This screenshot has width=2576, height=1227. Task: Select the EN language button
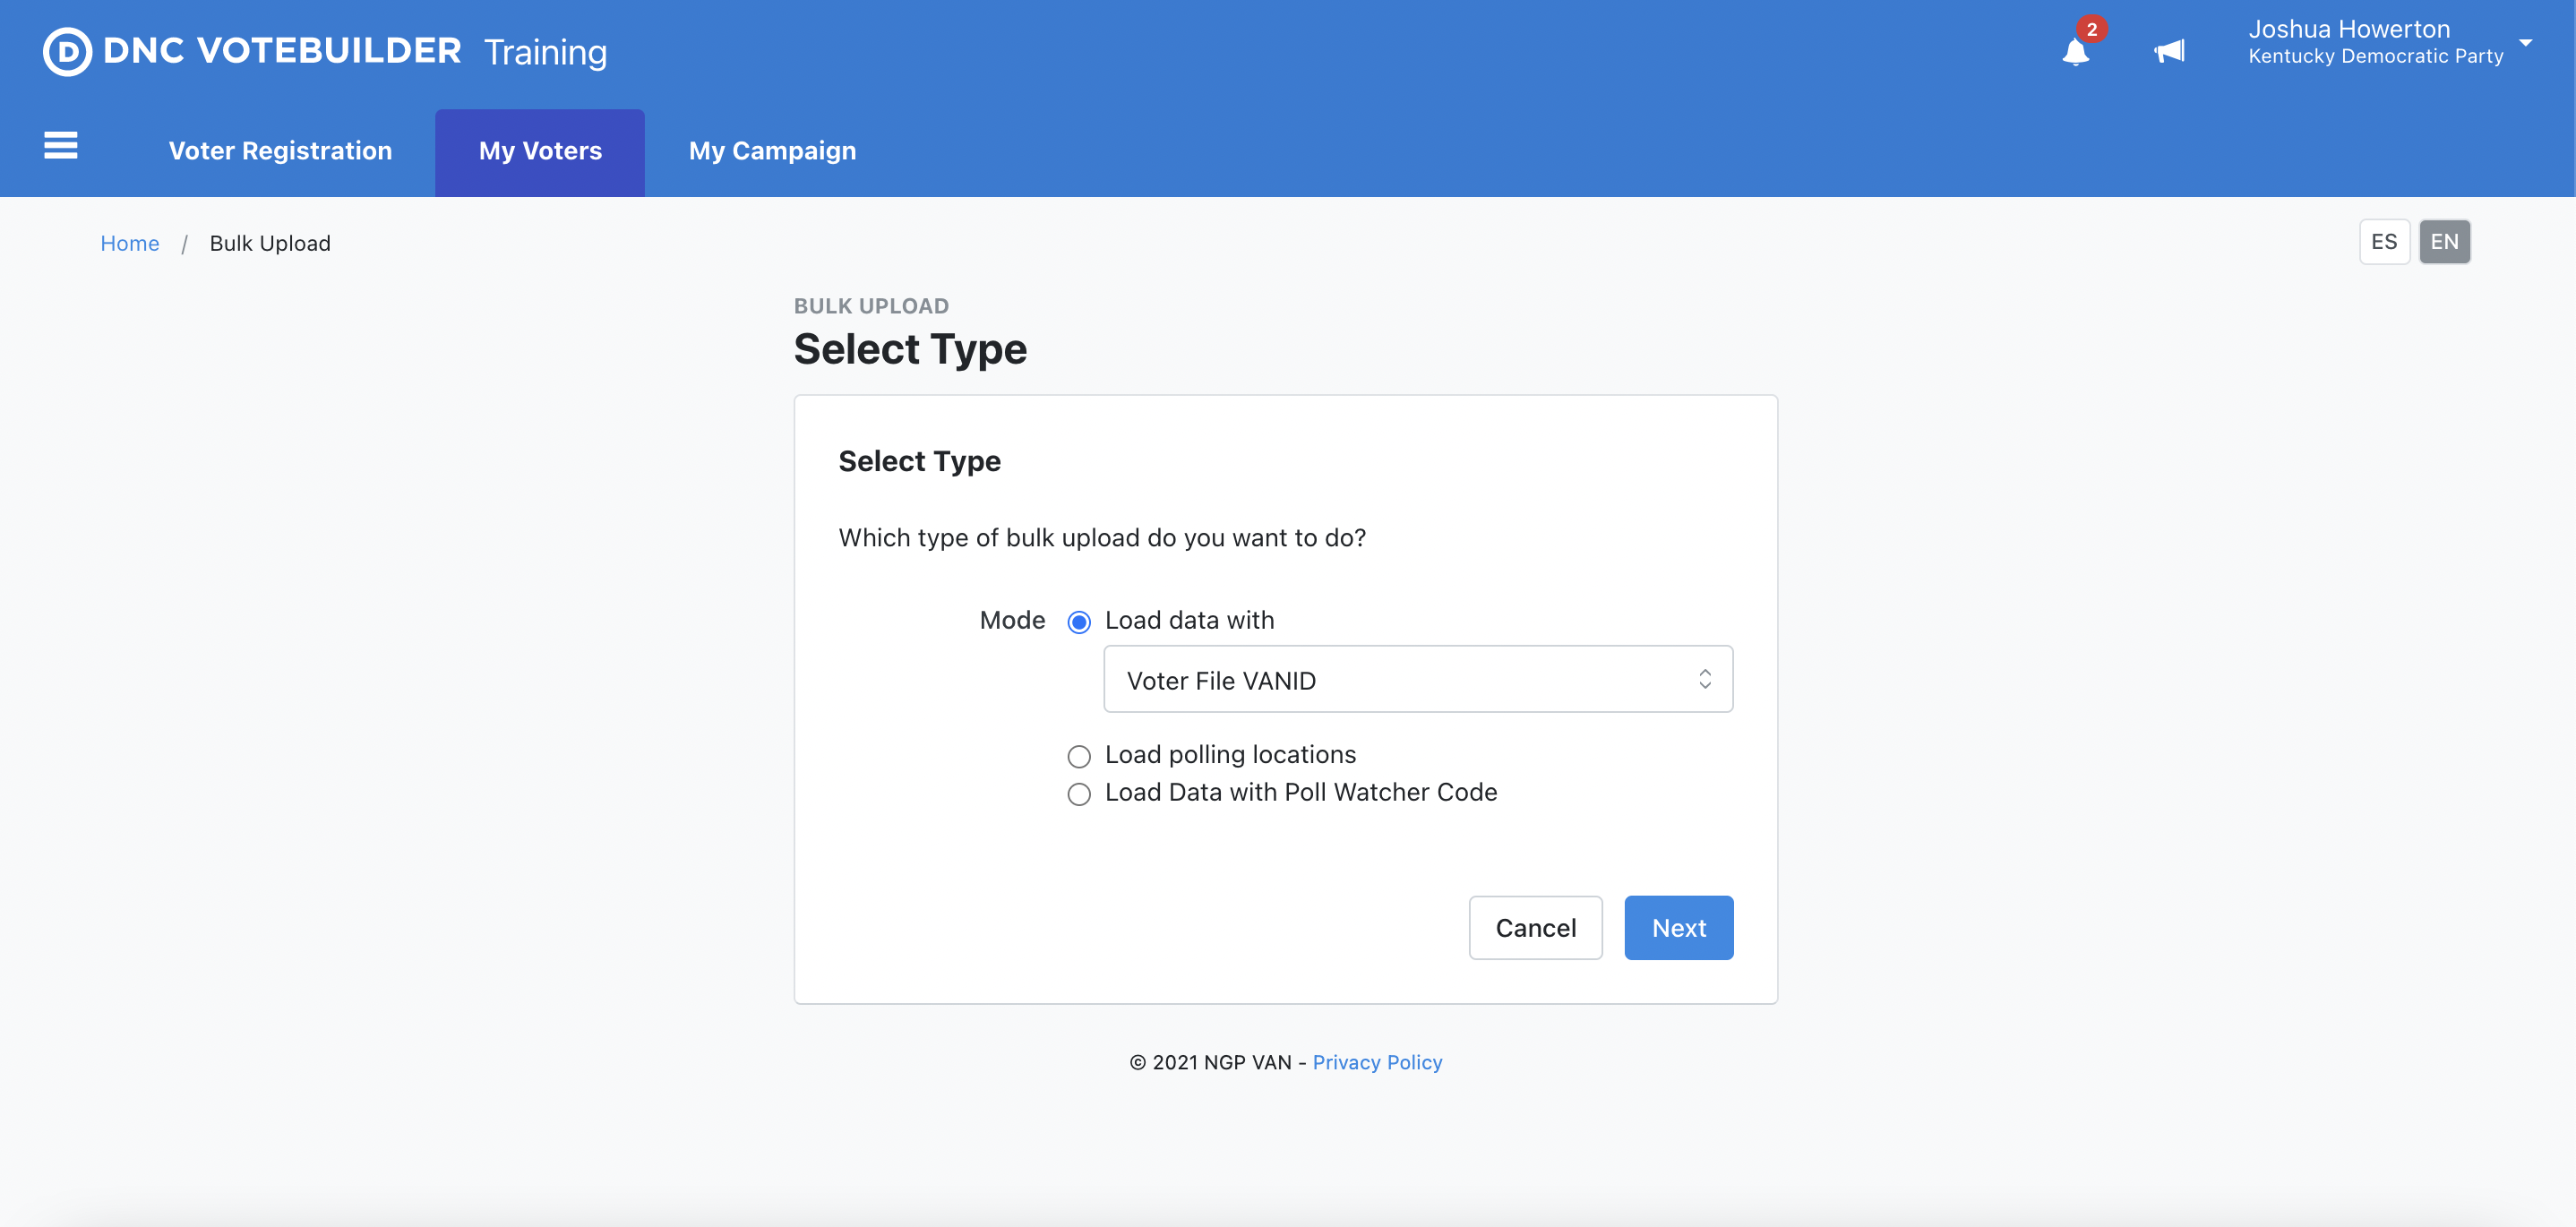tap(2443, 242)
